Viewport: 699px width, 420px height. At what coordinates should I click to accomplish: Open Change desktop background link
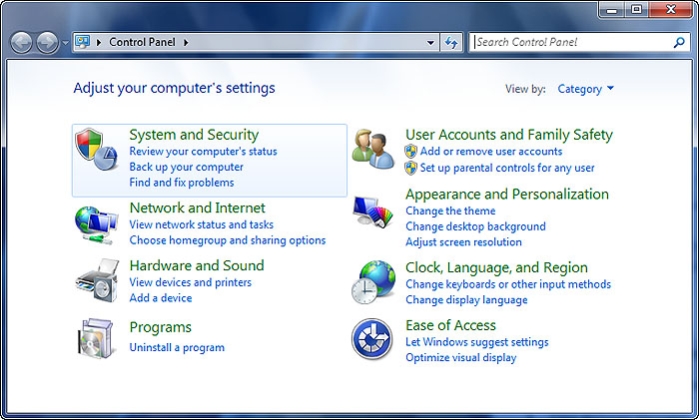pos(475,226)
